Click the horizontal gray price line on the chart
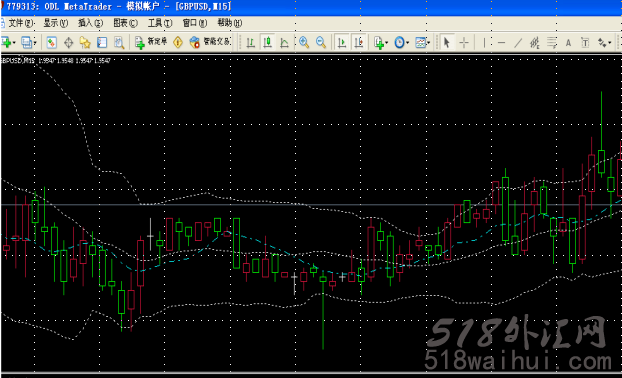The width and height of the screenshot is (622, 378). click(311, 205)
